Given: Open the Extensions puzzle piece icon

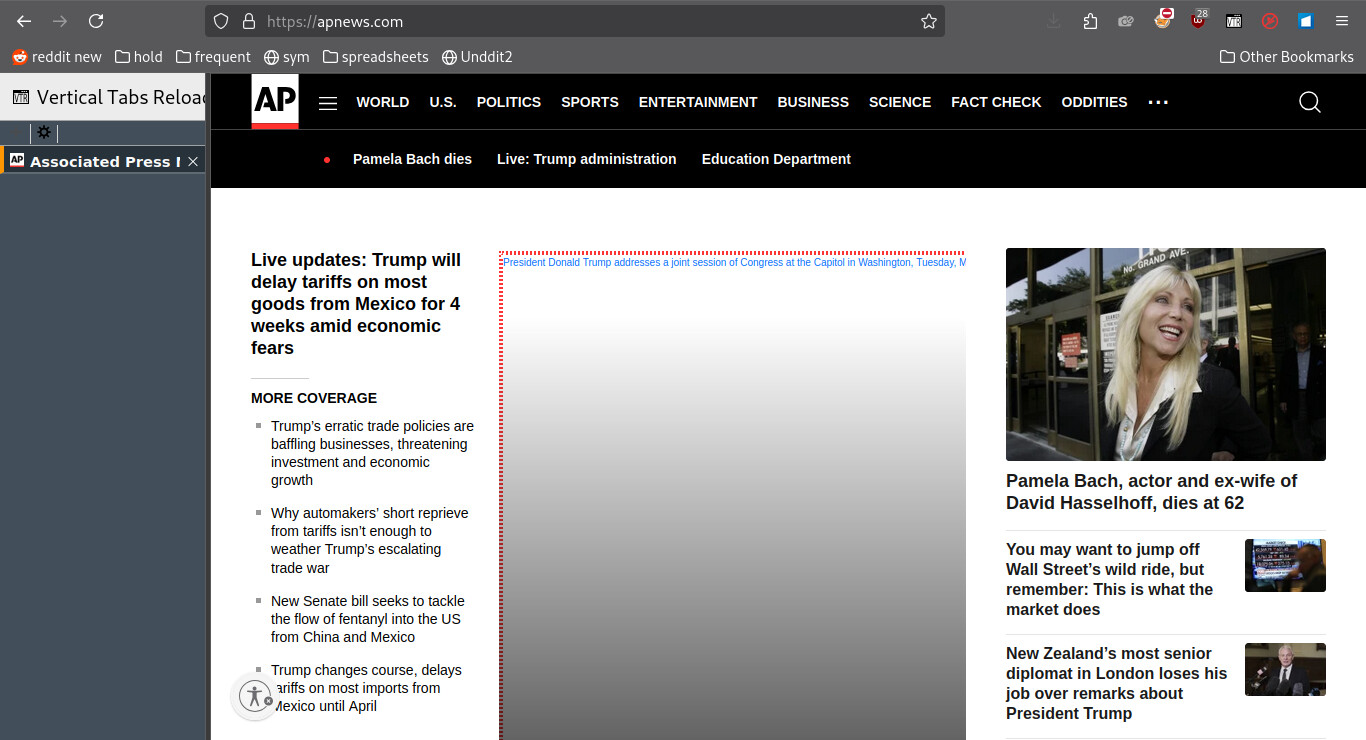Looking at the screenshot, I should click(x=1090, y=21).
